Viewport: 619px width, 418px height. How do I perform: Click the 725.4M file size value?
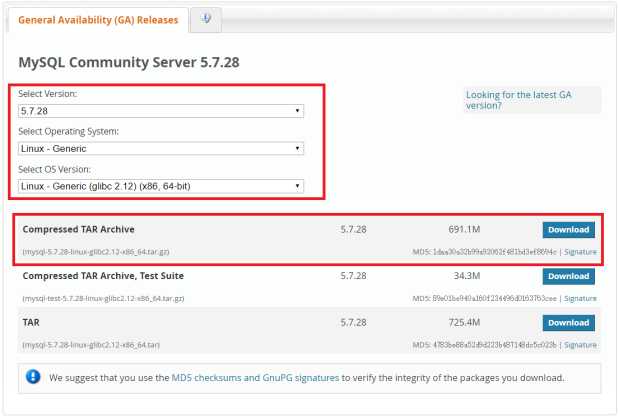click(464, 322)
